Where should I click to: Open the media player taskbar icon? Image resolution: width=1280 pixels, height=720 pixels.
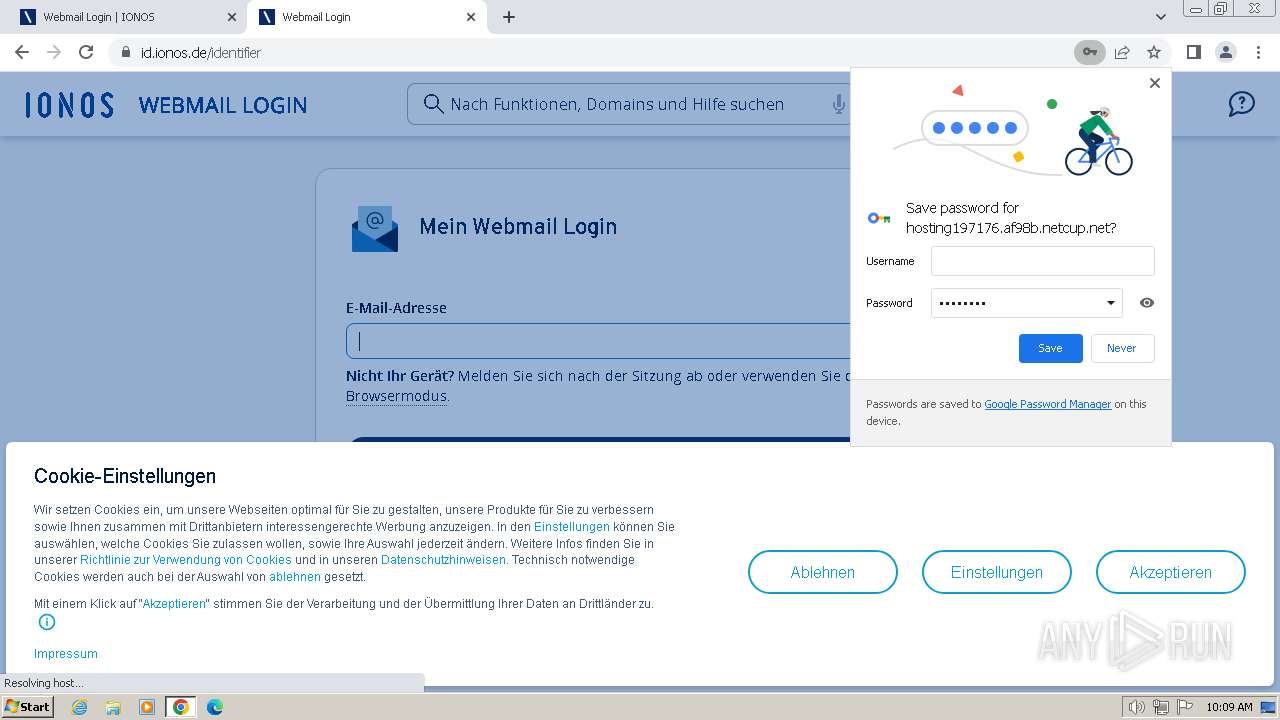[147, 707]
